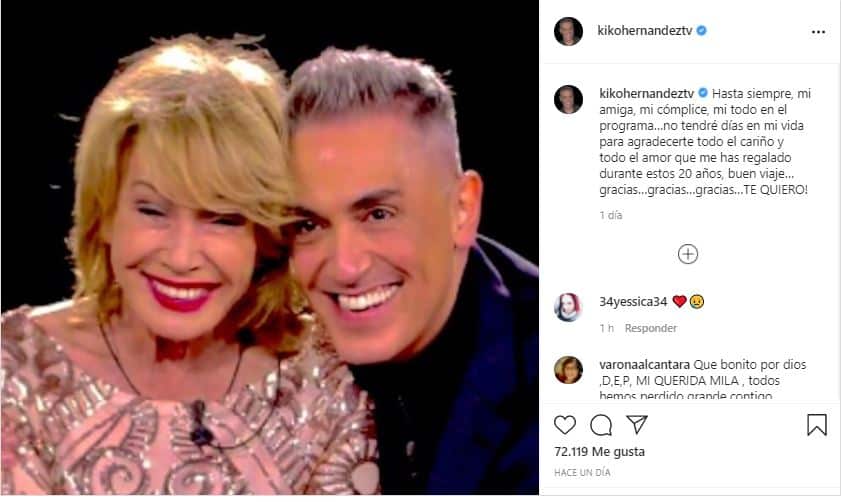The height and width of the screenshot is (502, 841).
Task: Like the post with heart icon
Action: click(x=565, y=425)
